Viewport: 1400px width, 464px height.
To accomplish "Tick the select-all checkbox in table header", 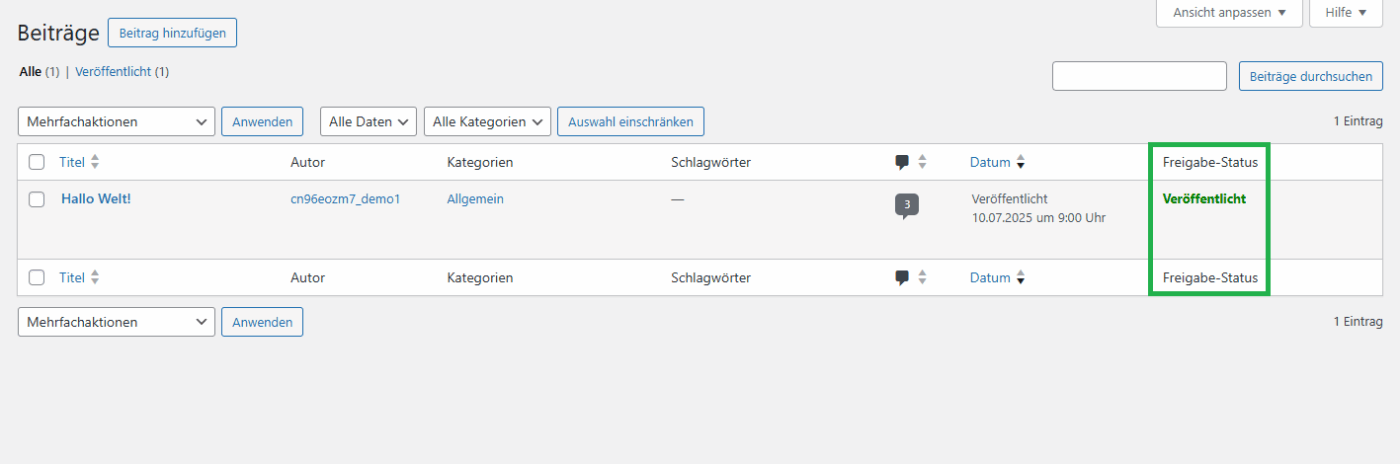I will (x=37, y=162).
